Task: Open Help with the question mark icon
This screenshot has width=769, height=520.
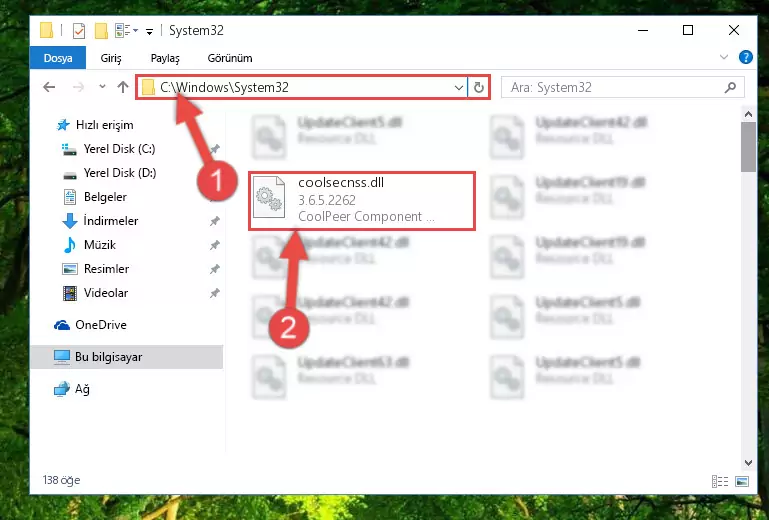Action: tap(745, 57)
